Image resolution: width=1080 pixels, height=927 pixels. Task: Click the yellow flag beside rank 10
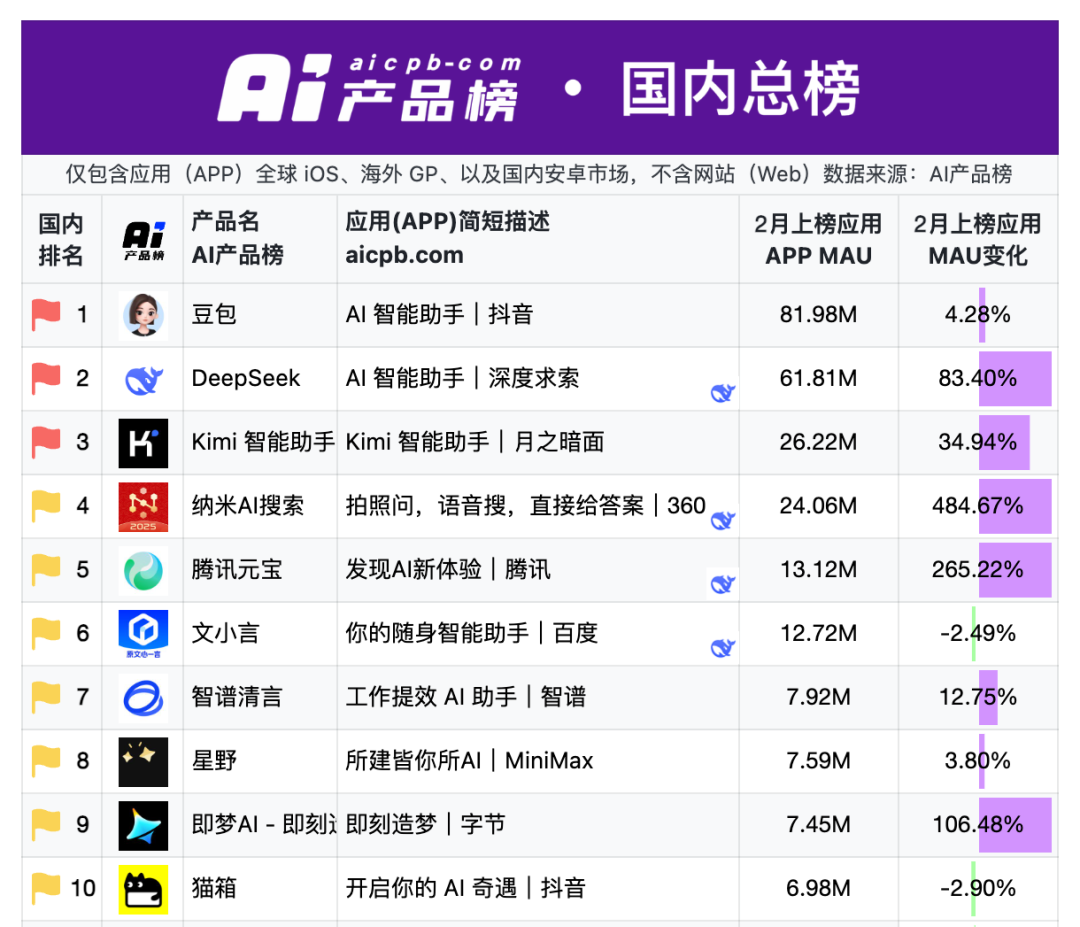pyautogui.click(x=46, y=888)
